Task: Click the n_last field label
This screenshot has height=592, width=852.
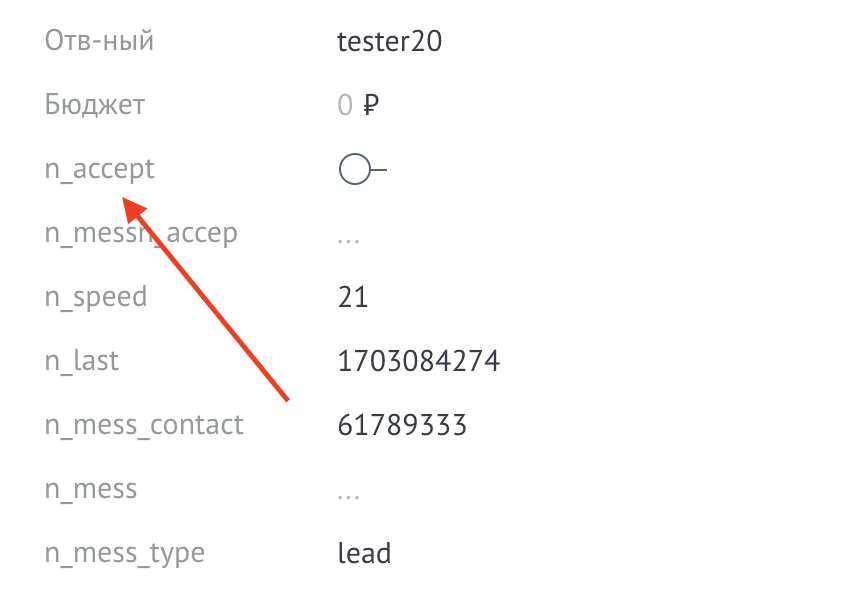Action: tap(82, 361)
